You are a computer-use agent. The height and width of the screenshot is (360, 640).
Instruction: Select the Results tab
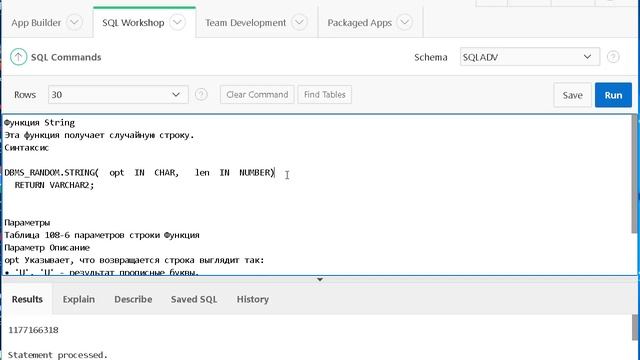tap(27, 299)
